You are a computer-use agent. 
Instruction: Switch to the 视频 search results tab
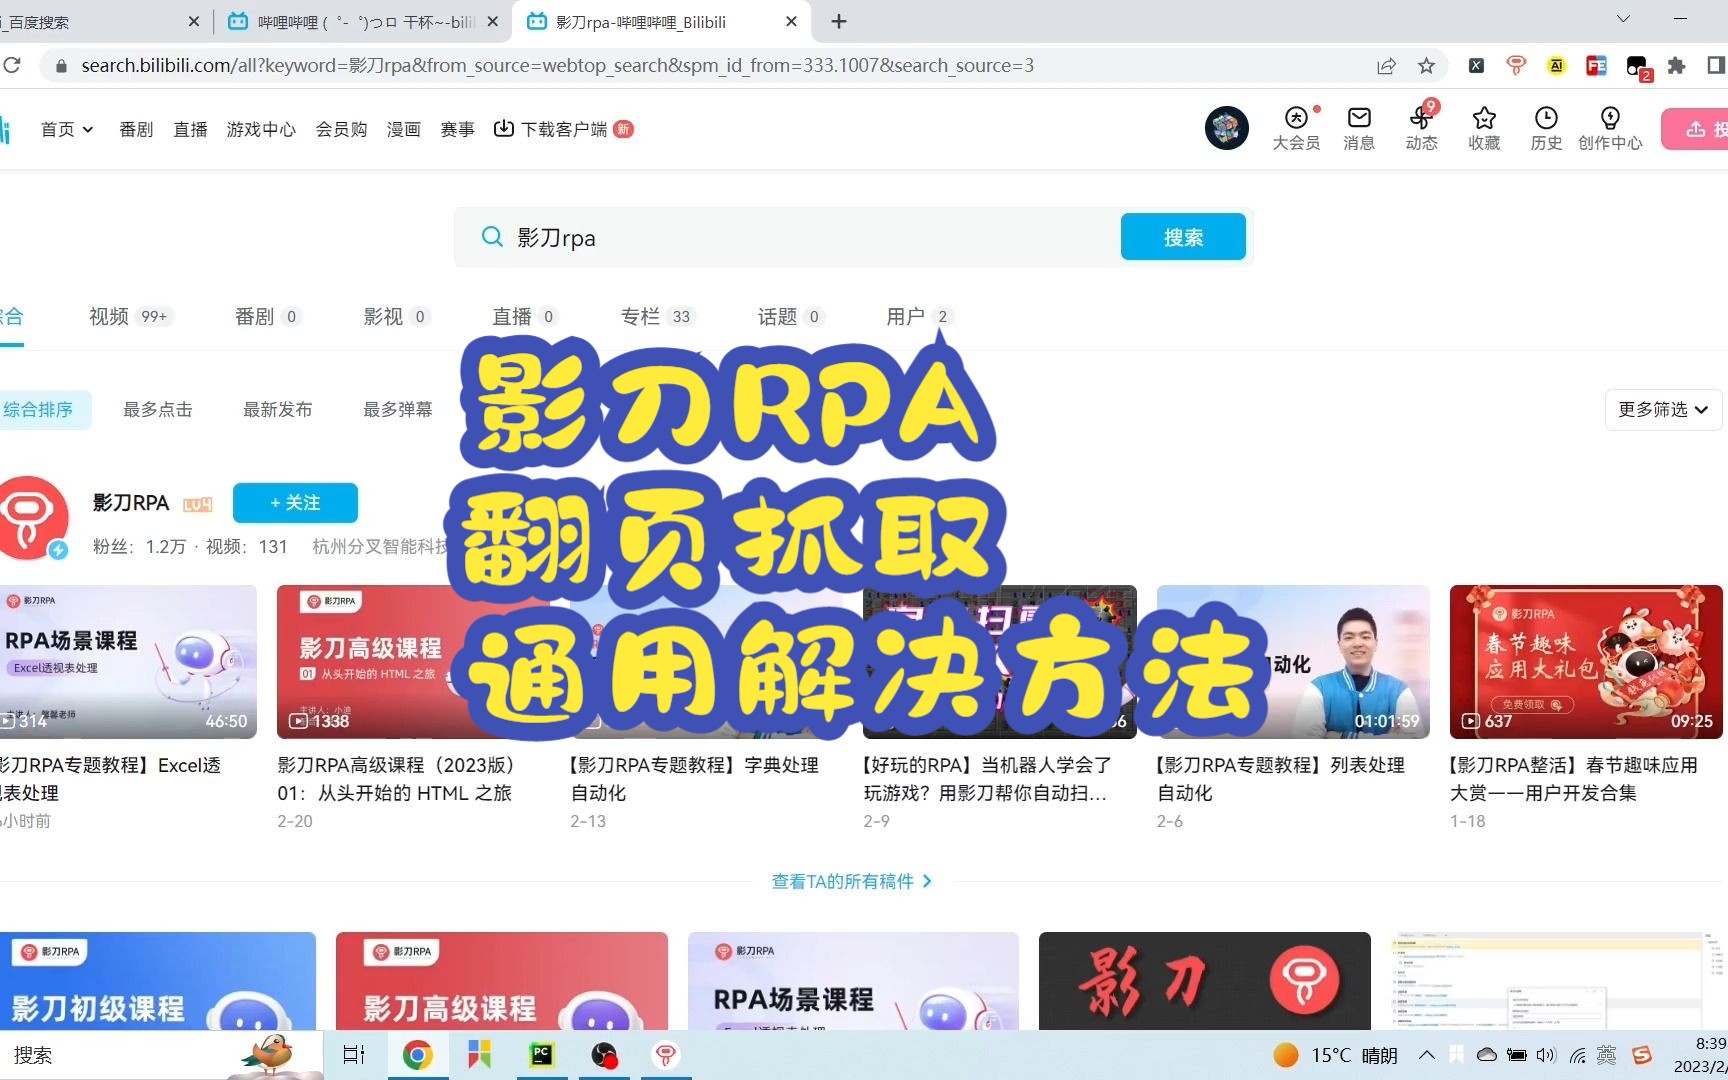point(108,316)
